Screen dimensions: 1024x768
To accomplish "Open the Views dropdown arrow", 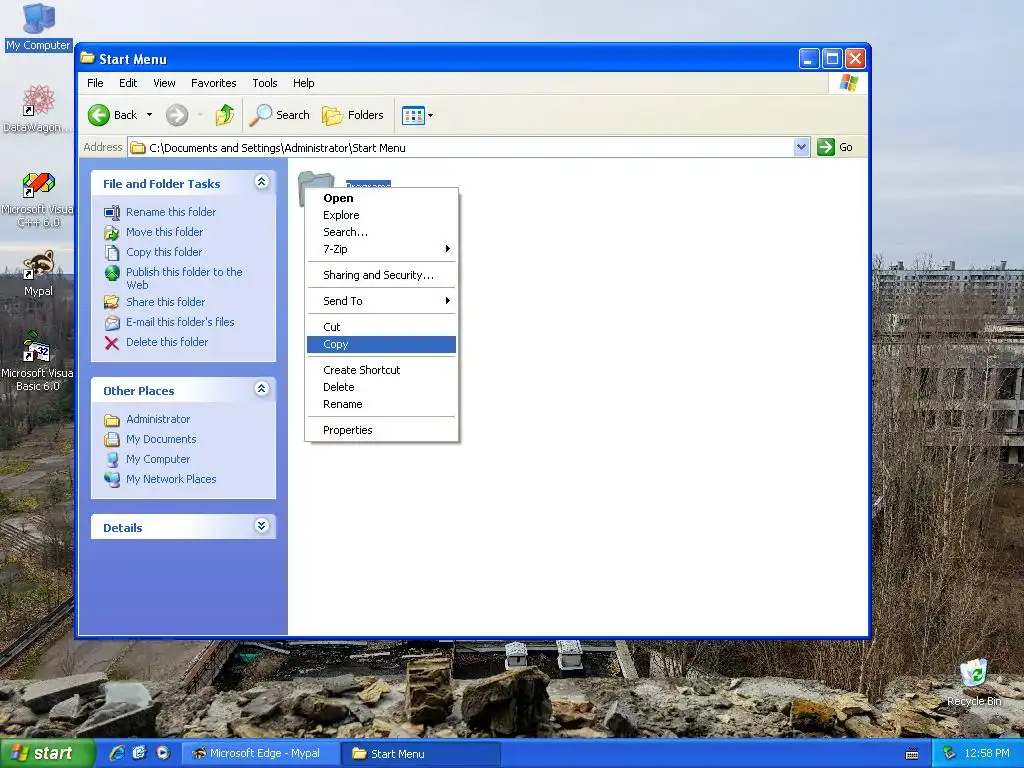I will click(430, 116).
